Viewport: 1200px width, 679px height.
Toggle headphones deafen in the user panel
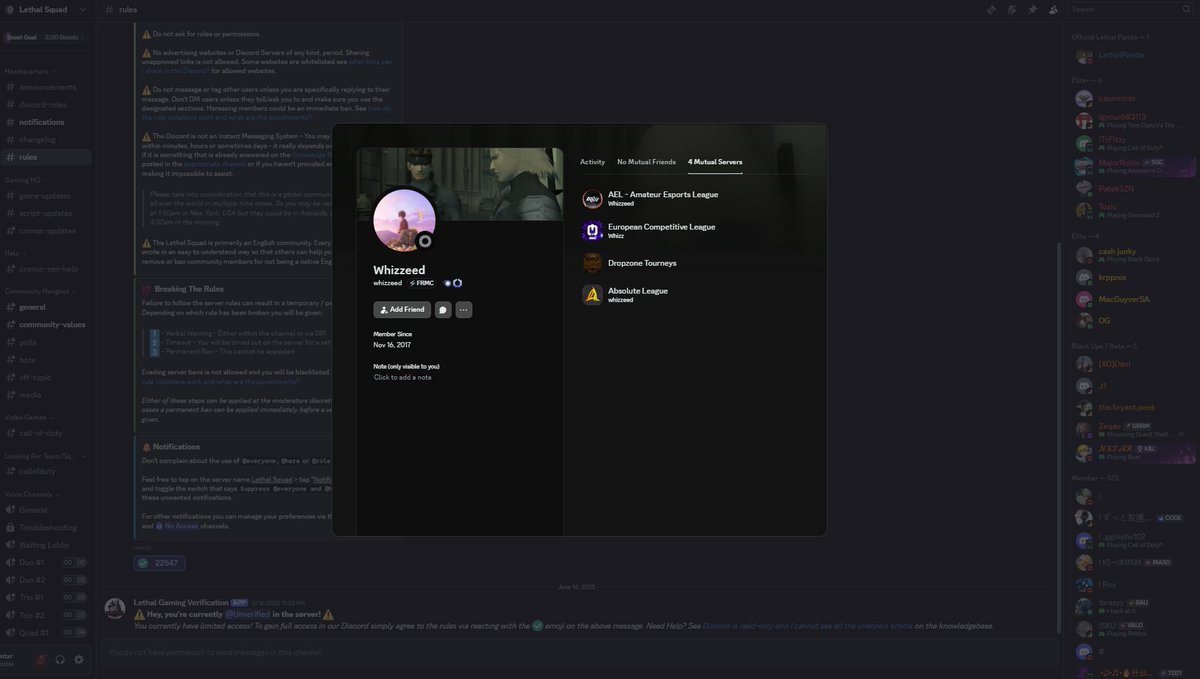point(60,660)
